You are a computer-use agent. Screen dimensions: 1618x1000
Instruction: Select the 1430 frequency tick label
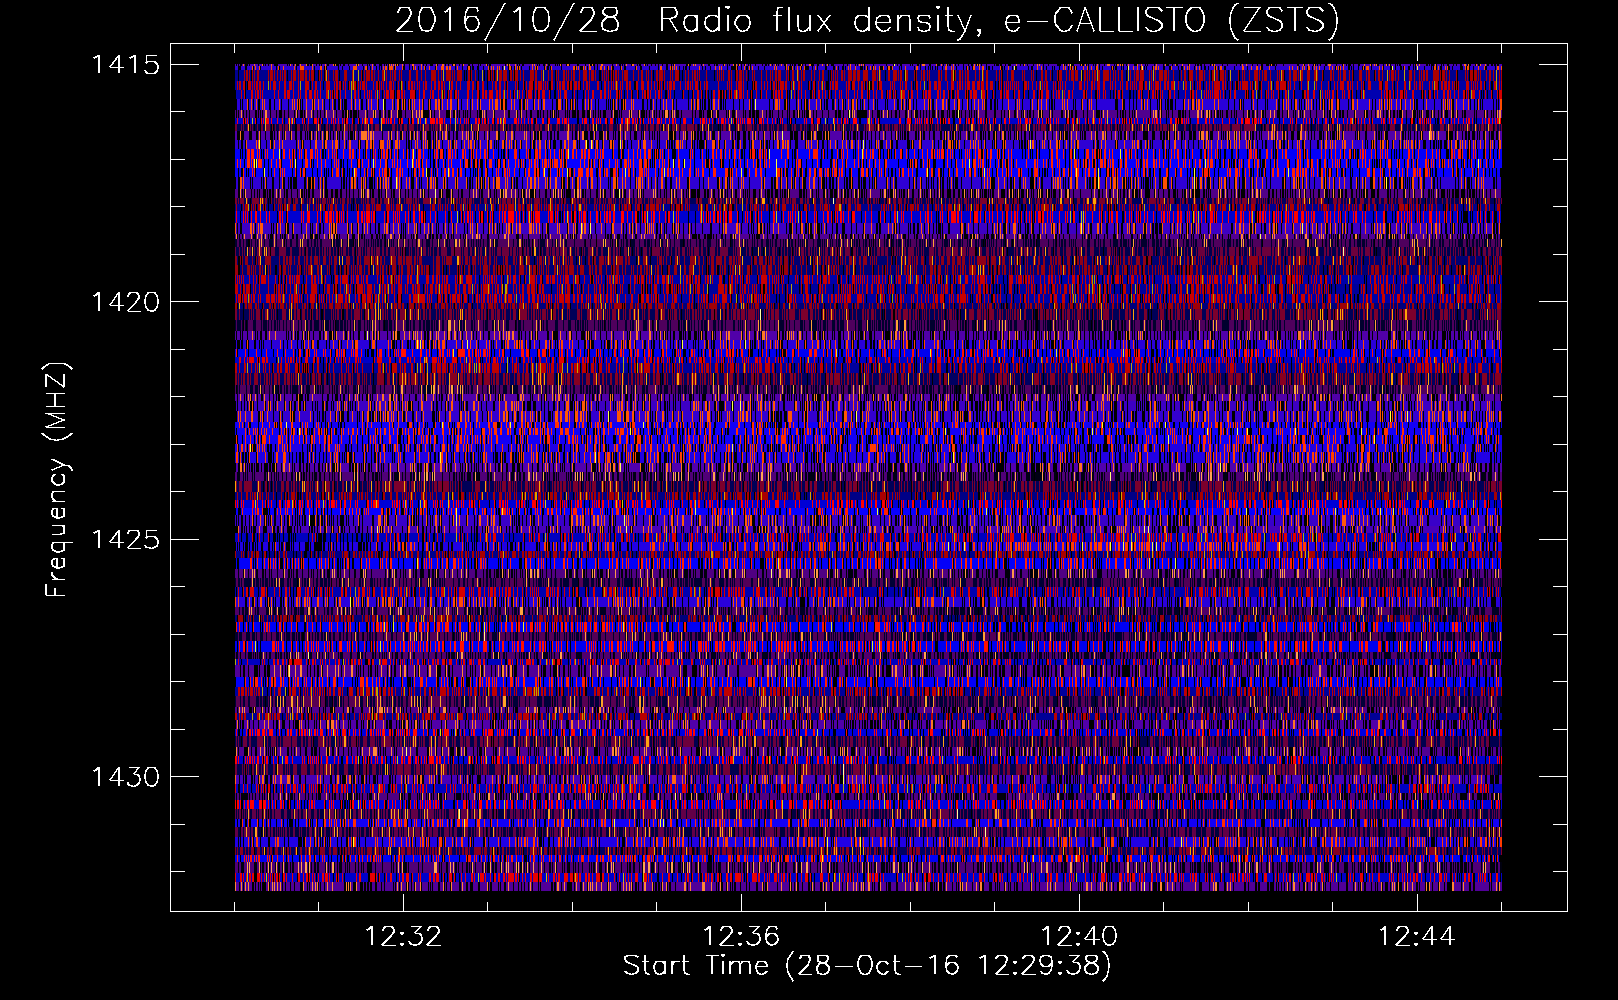coord(125,777)
